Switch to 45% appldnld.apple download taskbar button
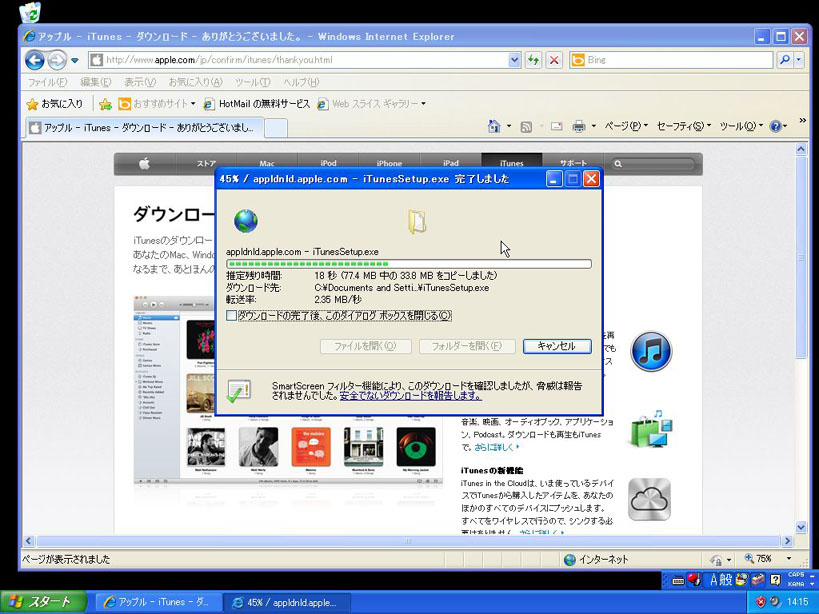Image resolution: width=819 pixels, height=614 pixels. pyautogui.click(x=286, y=603)
